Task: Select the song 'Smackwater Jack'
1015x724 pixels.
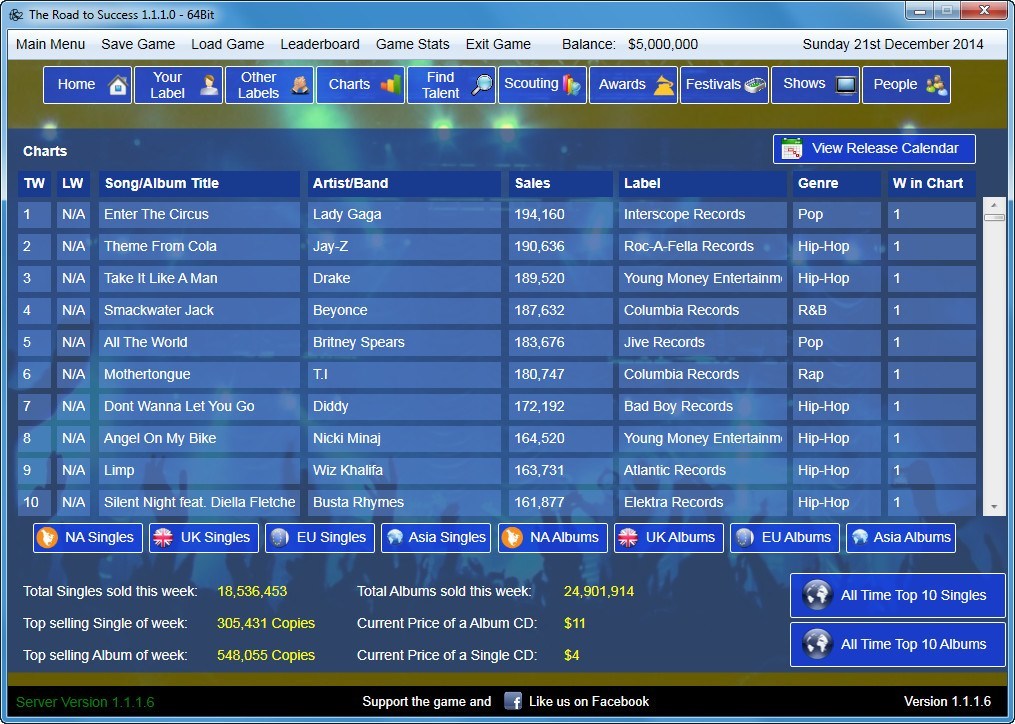Action: [x=199, y=311]
